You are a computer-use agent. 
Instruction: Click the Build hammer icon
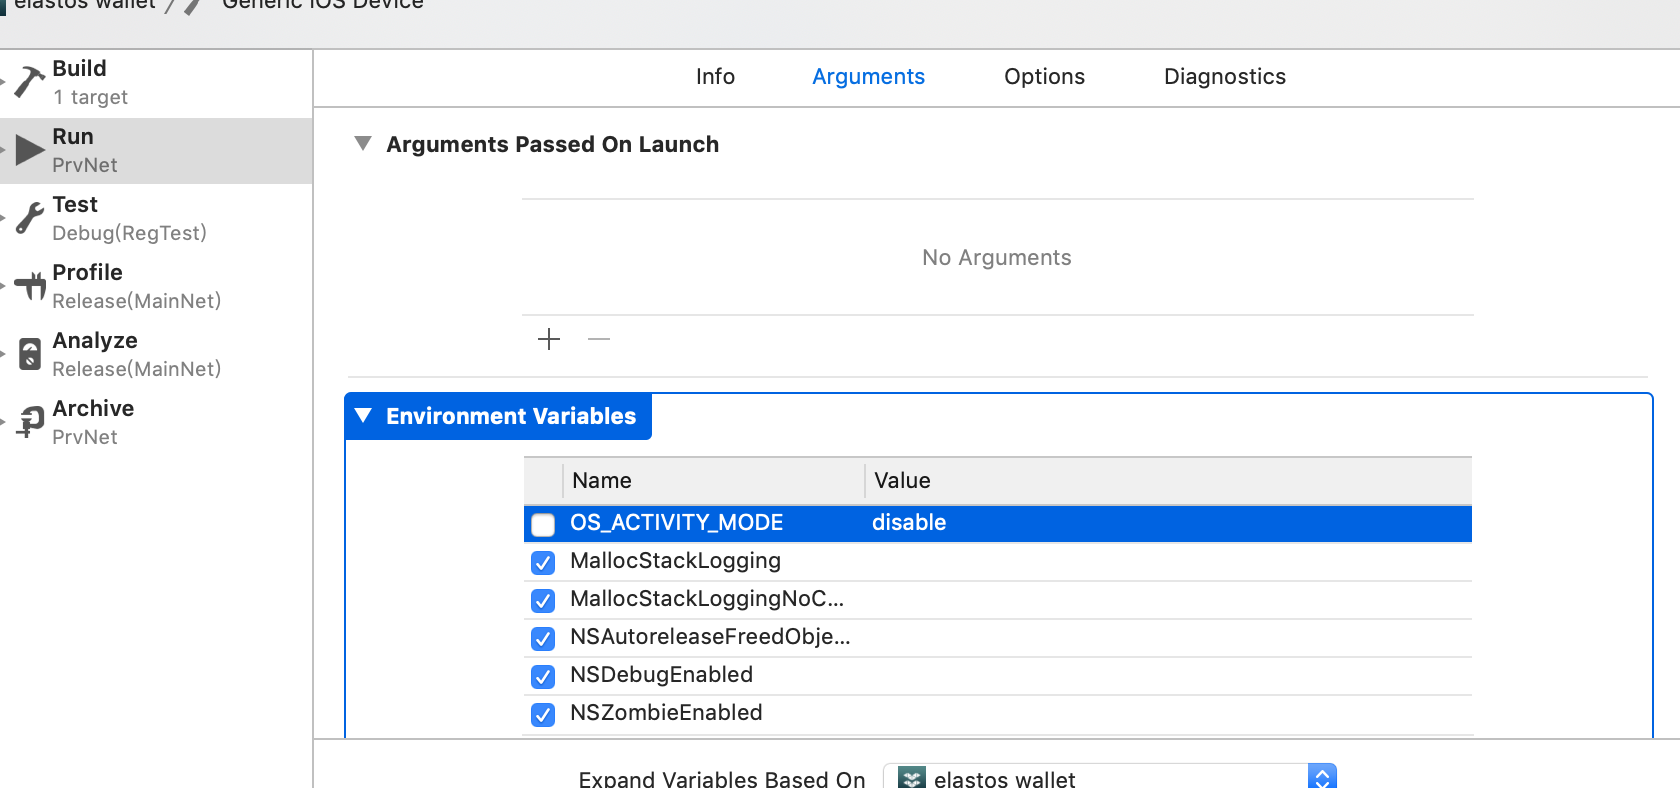(29, 83)
